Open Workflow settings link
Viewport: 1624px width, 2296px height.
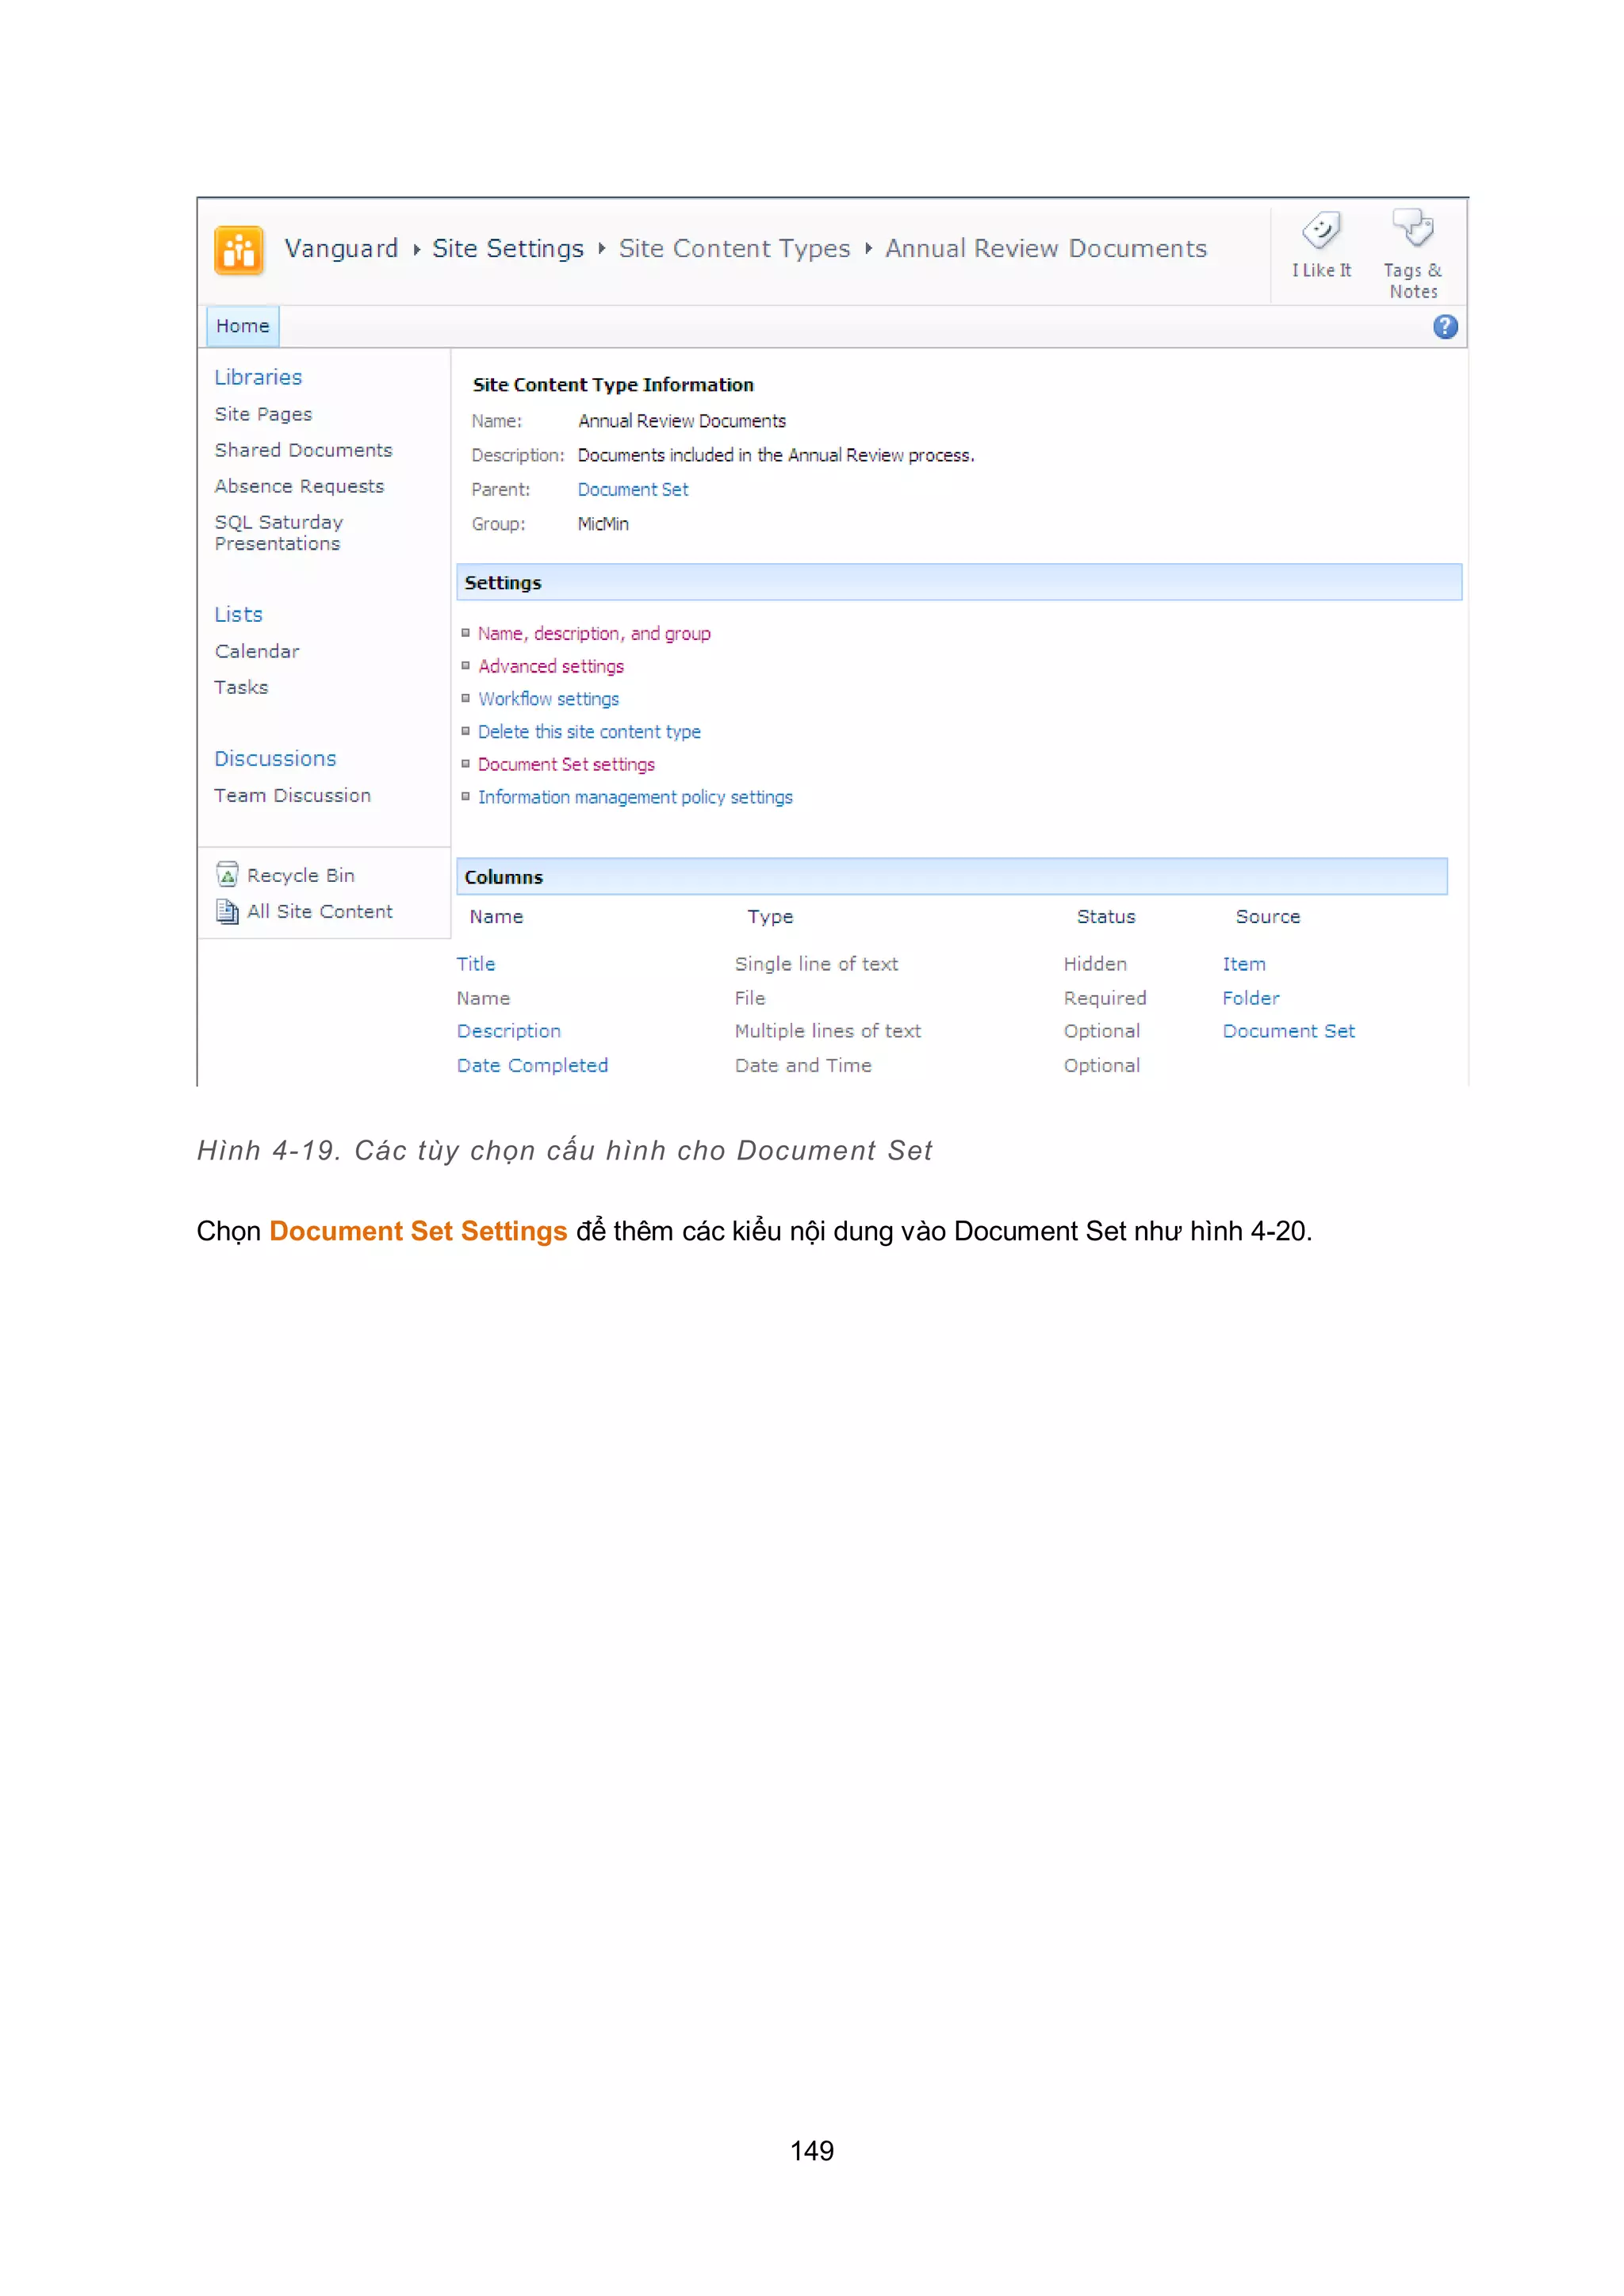click(x=548, y=699)
